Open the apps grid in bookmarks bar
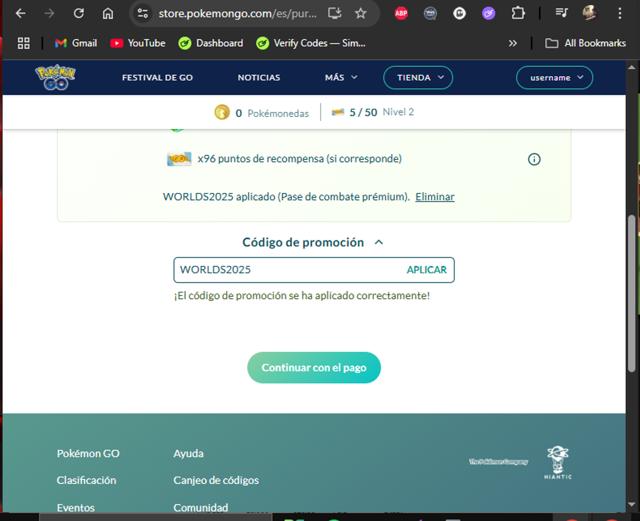This screenshot has height=521, width=640. [24, 43]
